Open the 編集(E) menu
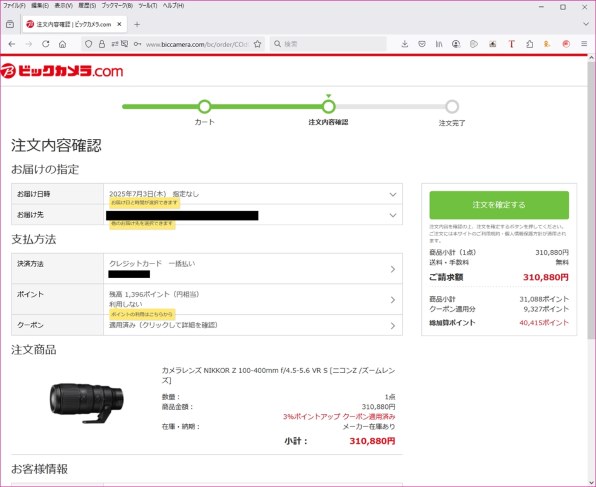Image resolution: width=596 pixels, height=487 pixels. pos(40,6)
